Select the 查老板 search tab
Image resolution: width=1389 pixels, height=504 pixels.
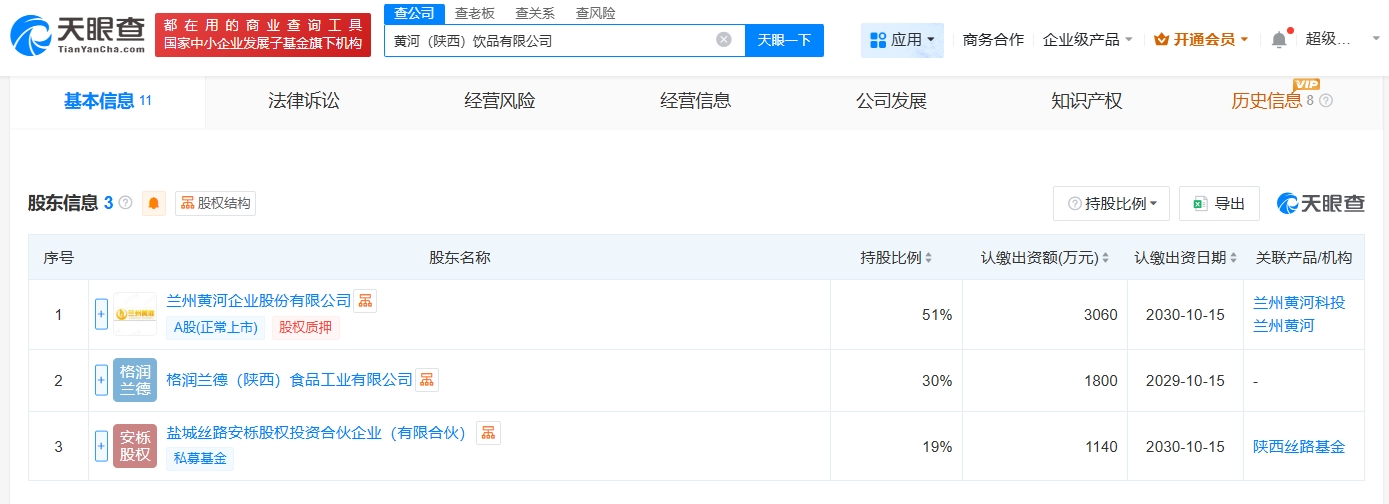click(x=474, y=13)
